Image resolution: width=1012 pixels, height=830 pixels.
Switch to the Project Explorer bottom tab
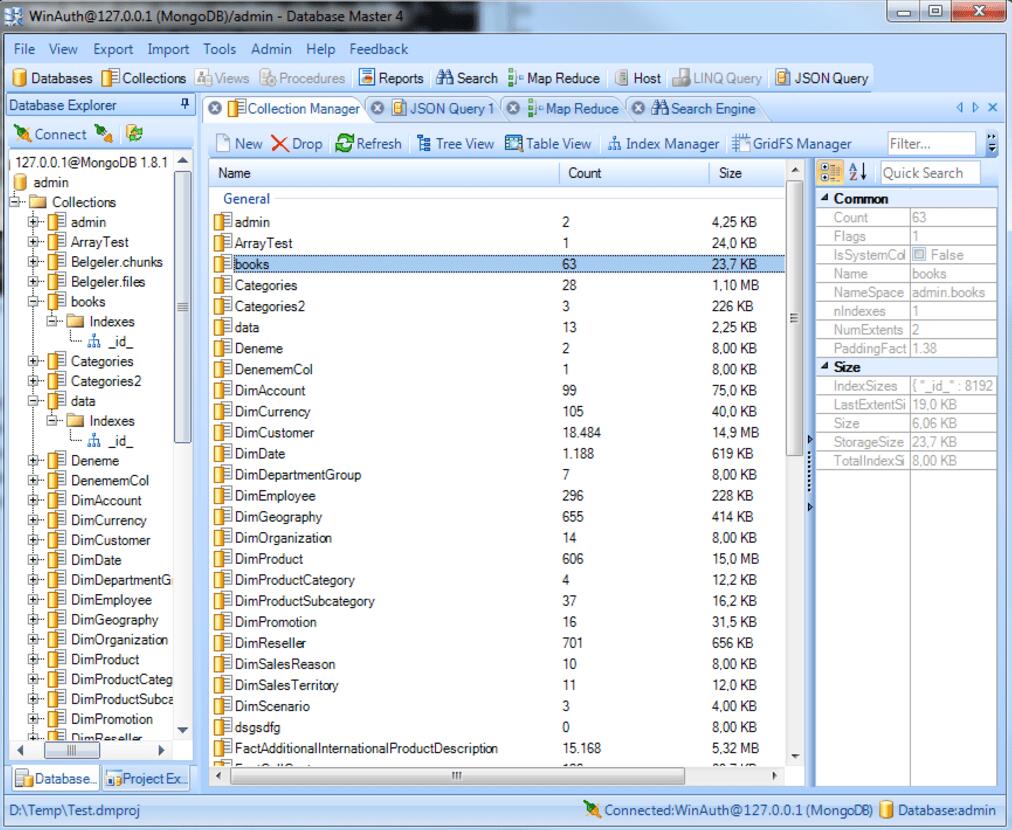click(x=147, y=779)
